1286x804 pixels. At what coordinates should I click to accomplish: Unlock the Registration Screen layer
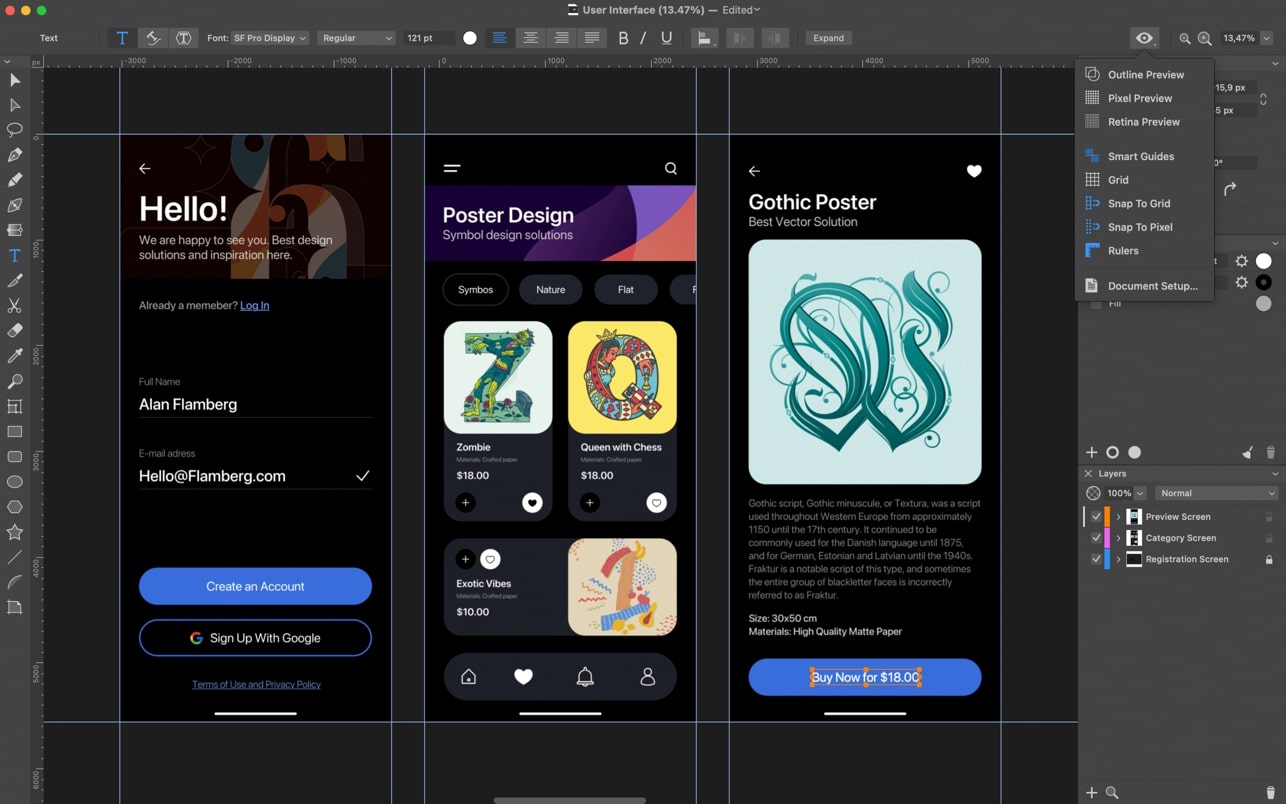1269,559
